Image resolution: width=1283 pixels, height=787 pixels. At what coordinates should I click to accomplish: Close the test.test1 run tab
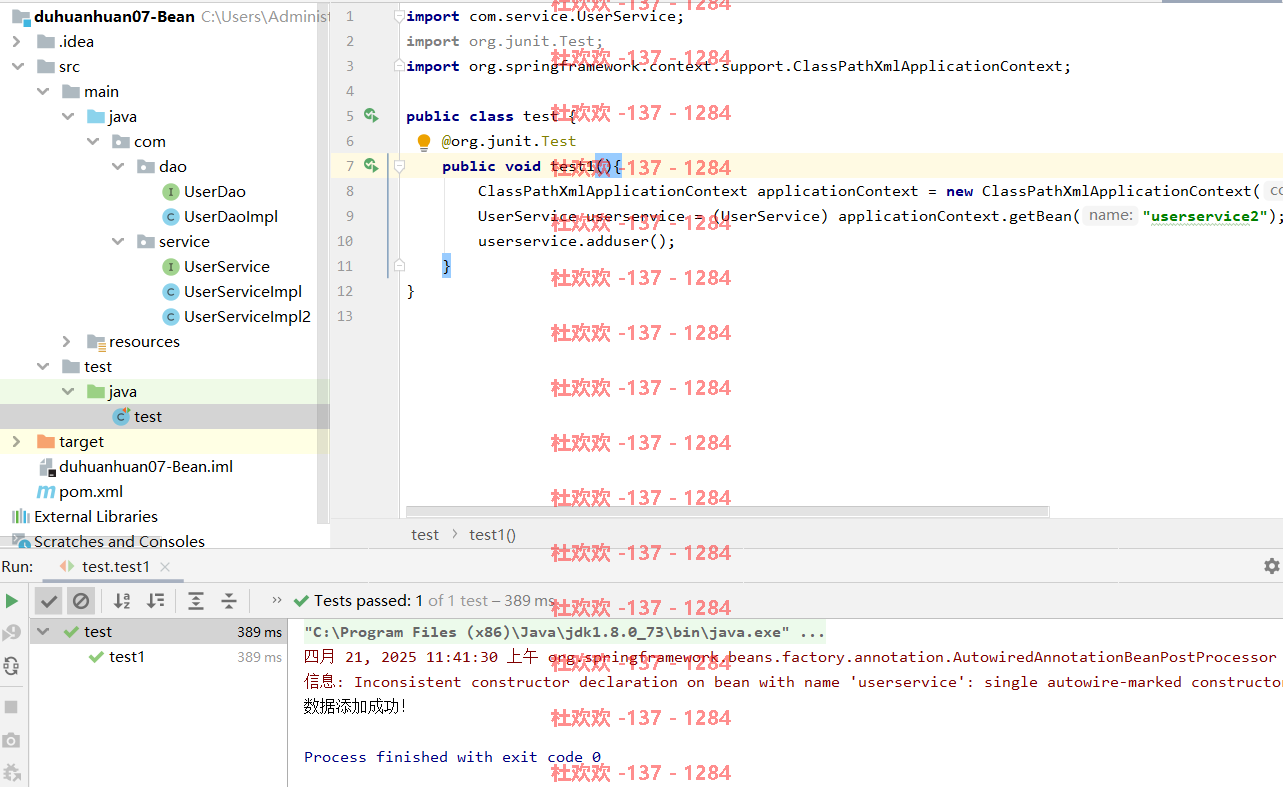[166, 567]
